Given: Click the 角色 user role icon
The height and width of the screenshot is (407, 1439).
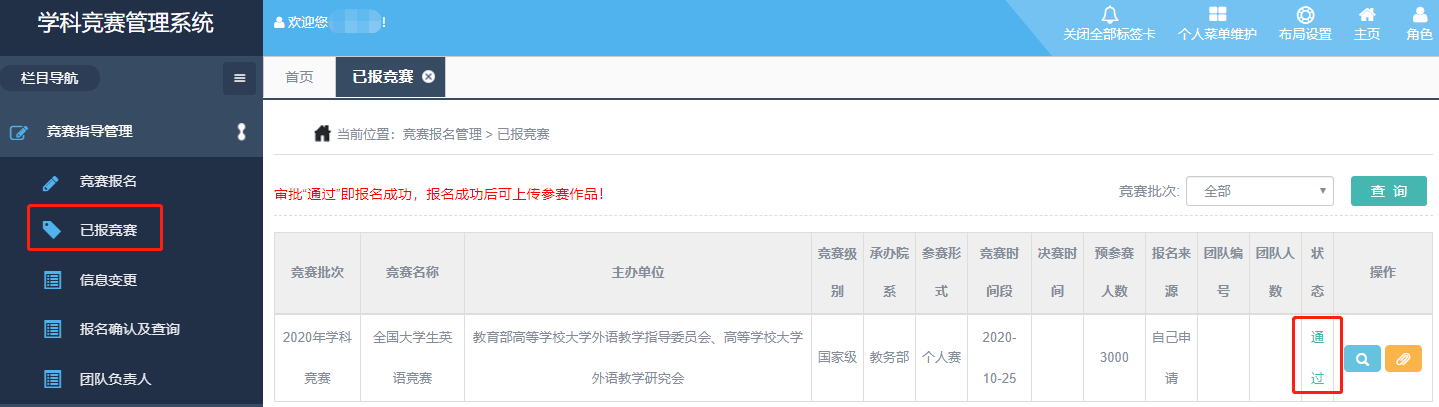Looking at the screenshot, I should 1419,15.
